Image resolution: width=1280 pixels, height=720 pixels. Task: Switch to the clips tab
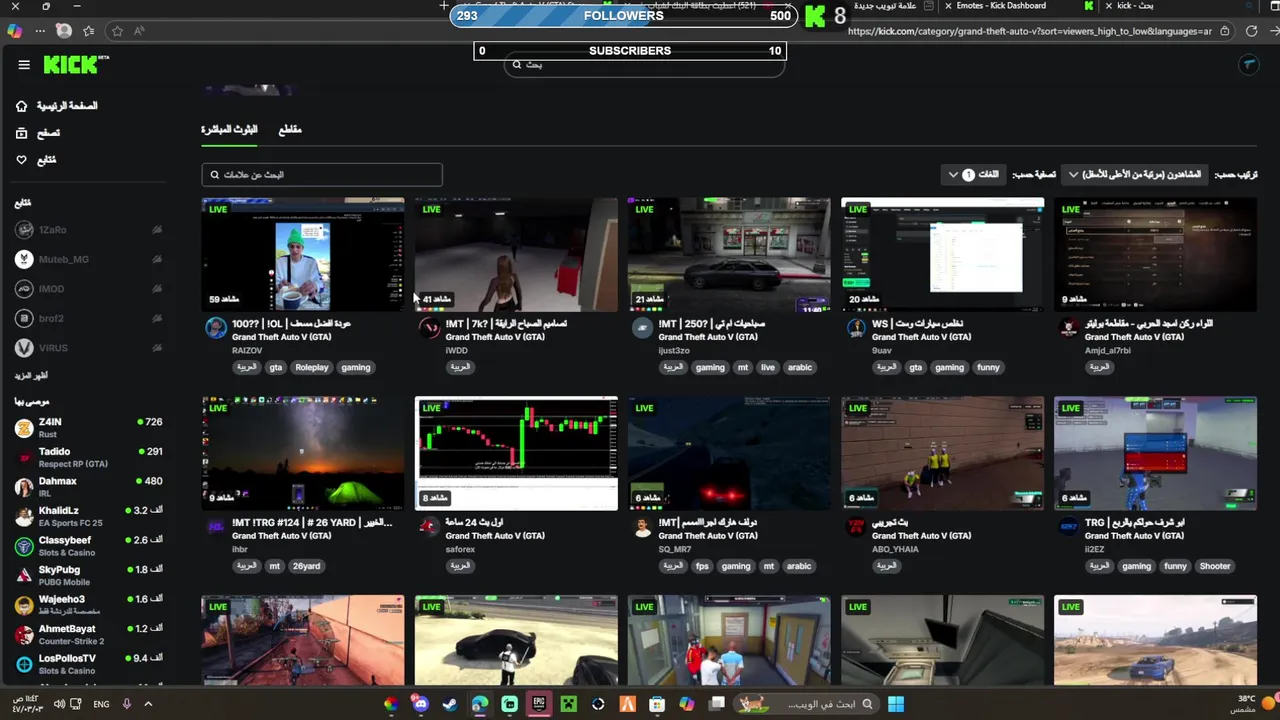(290, 130)
